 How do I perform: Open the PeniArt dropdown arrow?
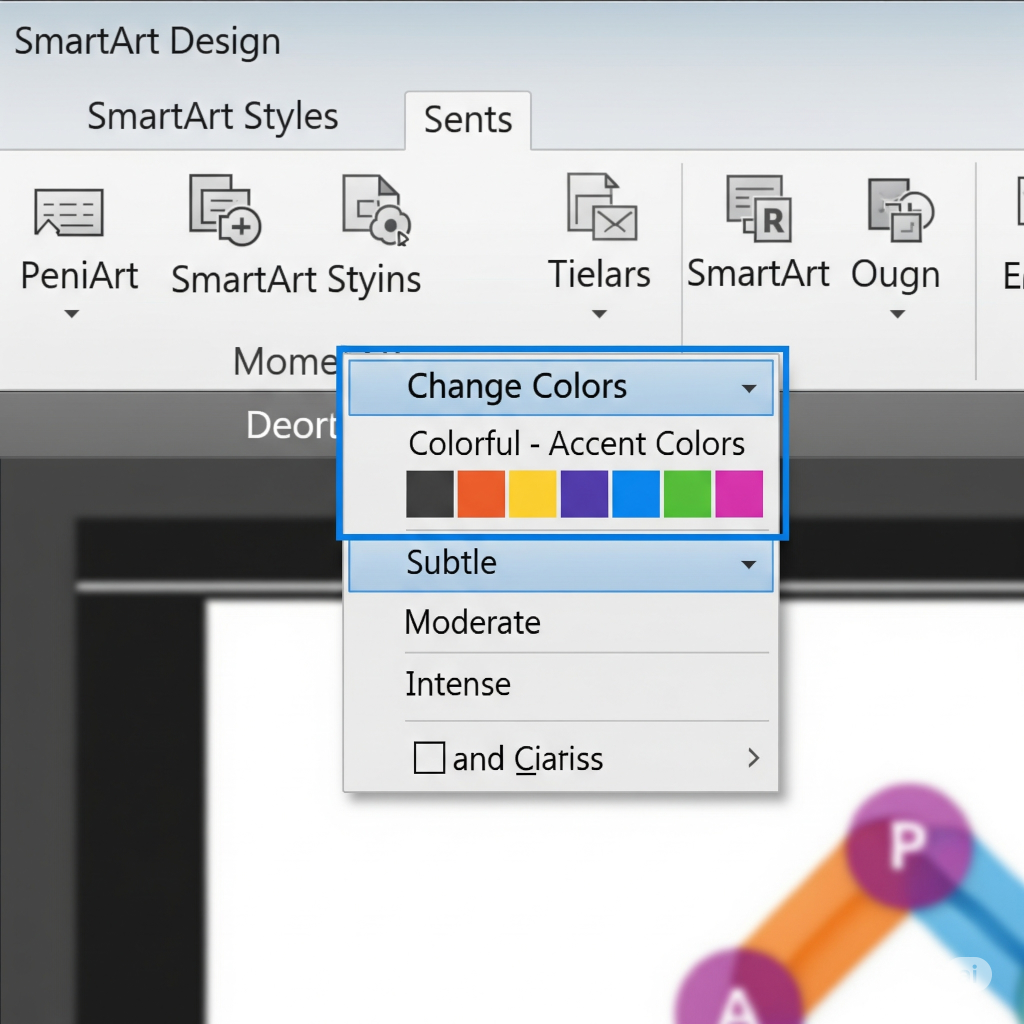point(71,314)
